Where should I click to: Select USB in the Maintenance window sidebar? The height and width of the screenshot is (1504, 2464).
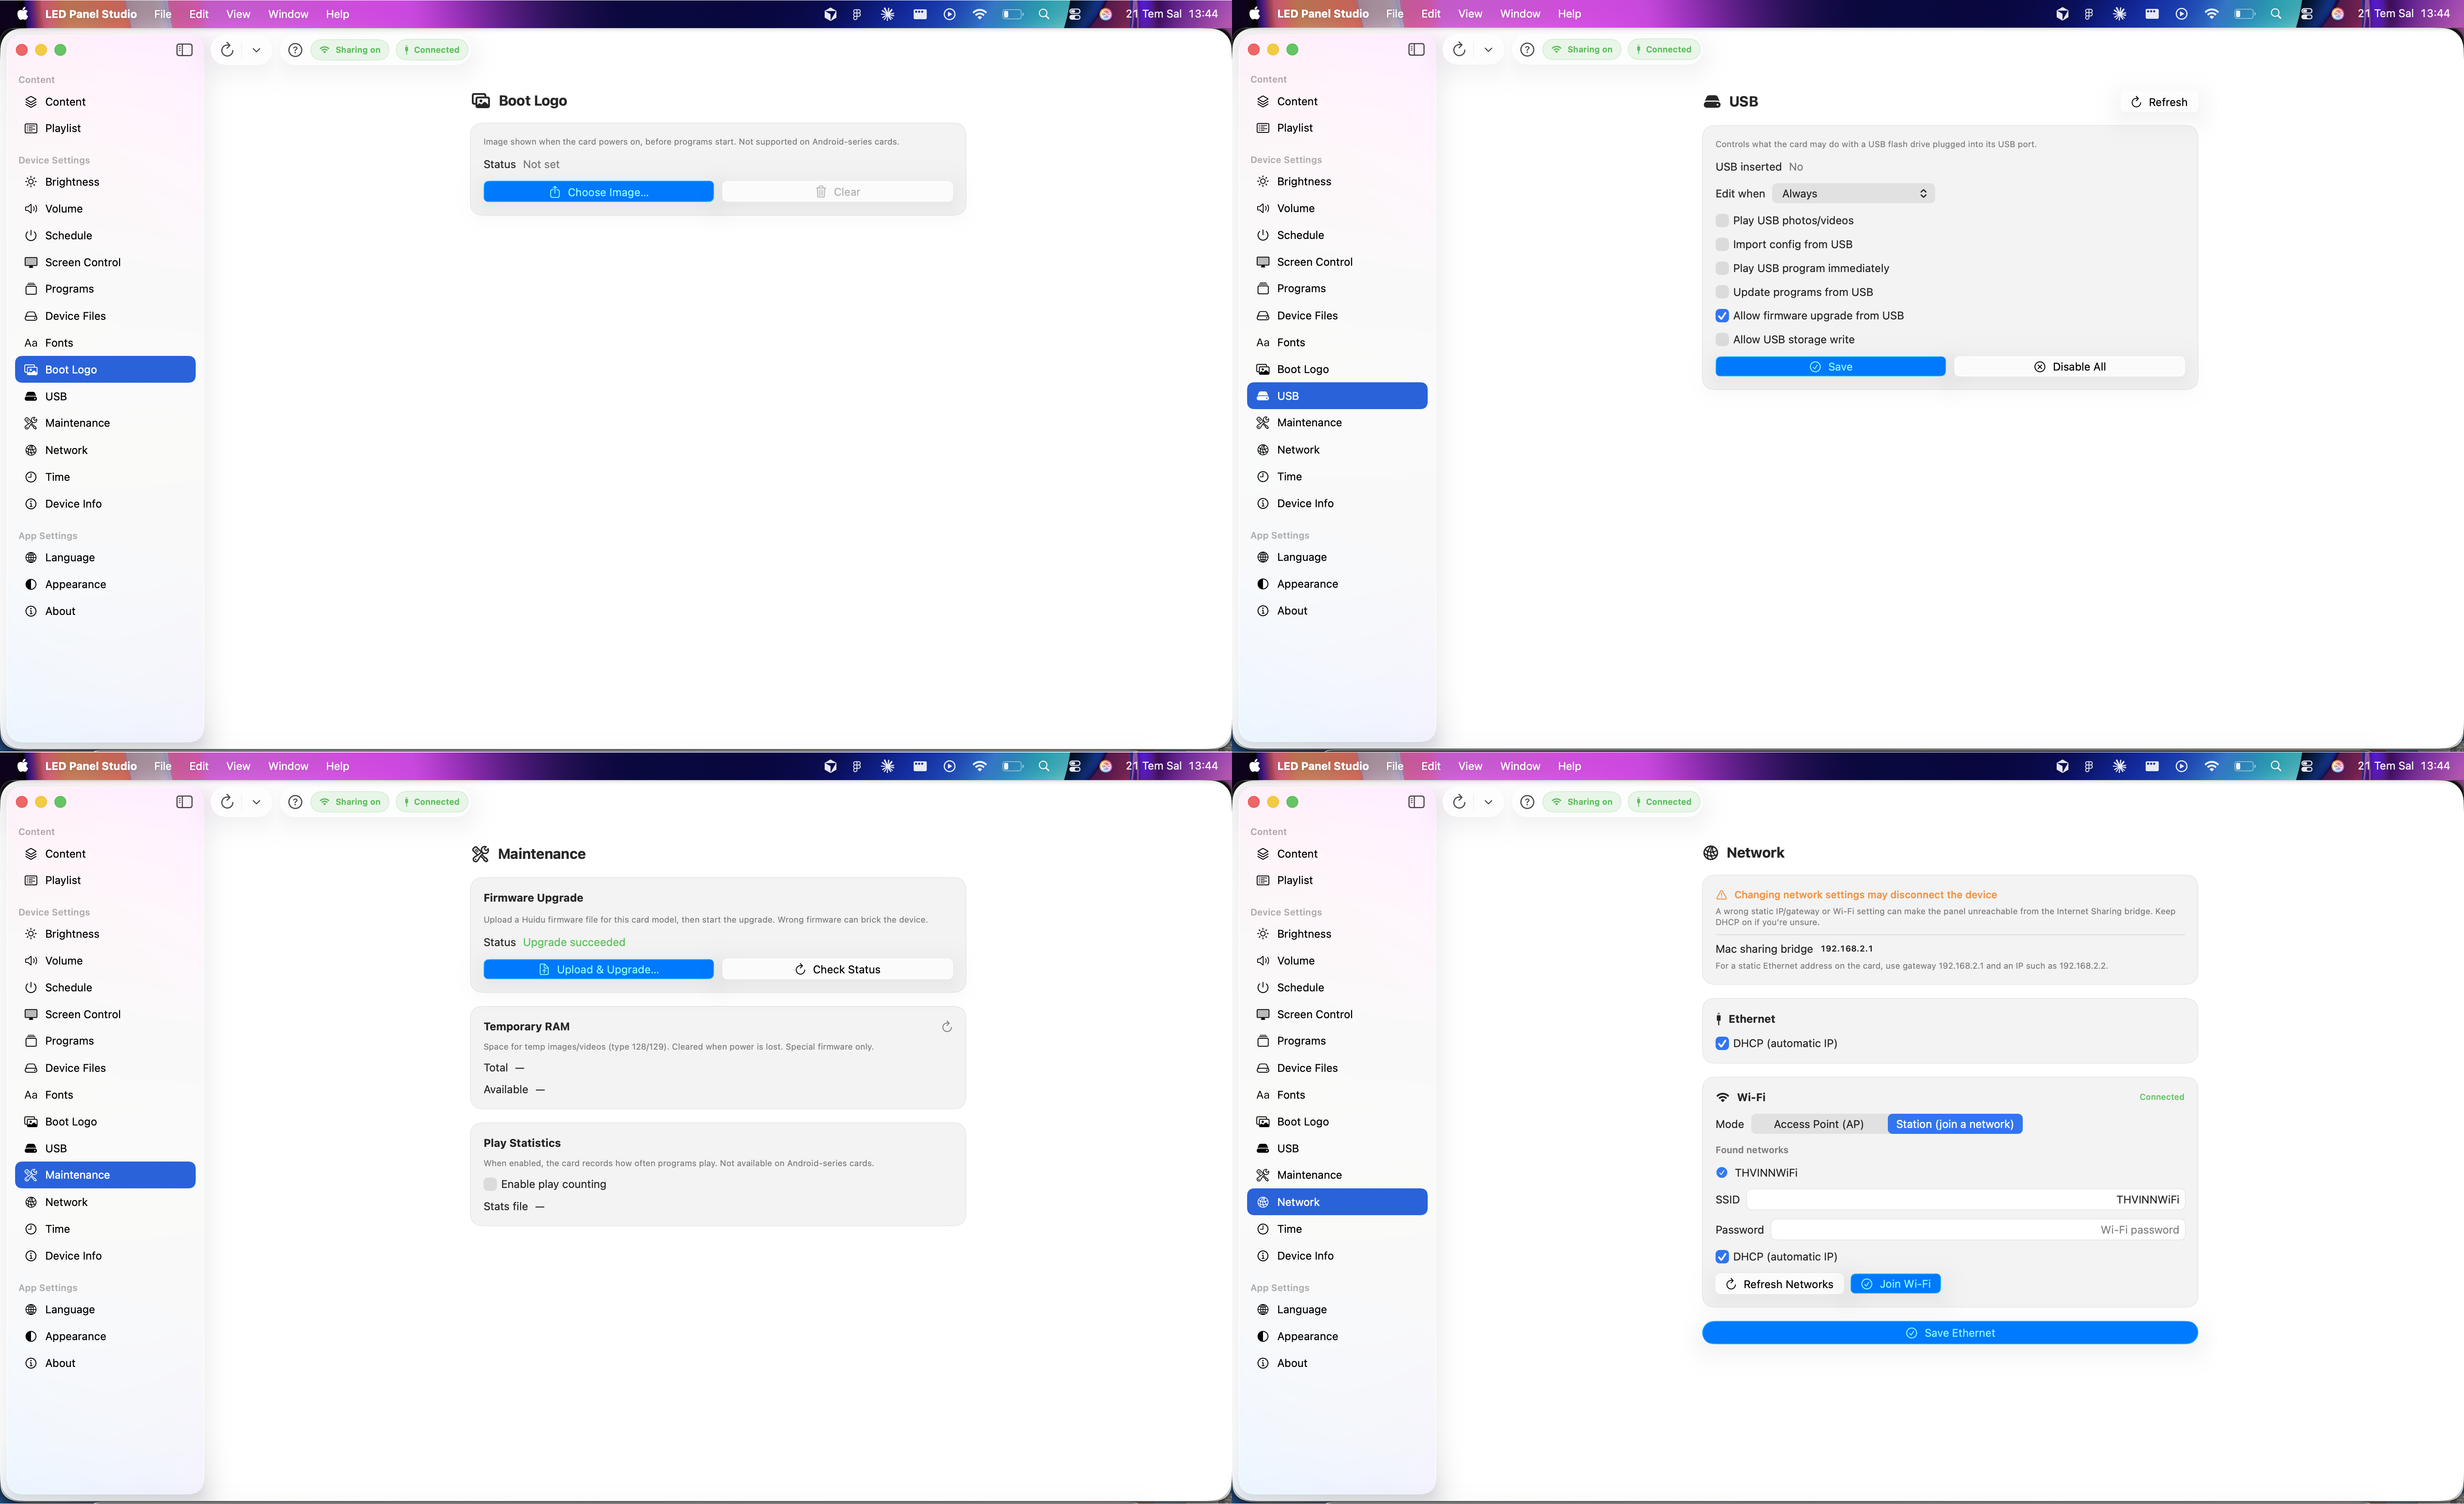click(106, 1148)
